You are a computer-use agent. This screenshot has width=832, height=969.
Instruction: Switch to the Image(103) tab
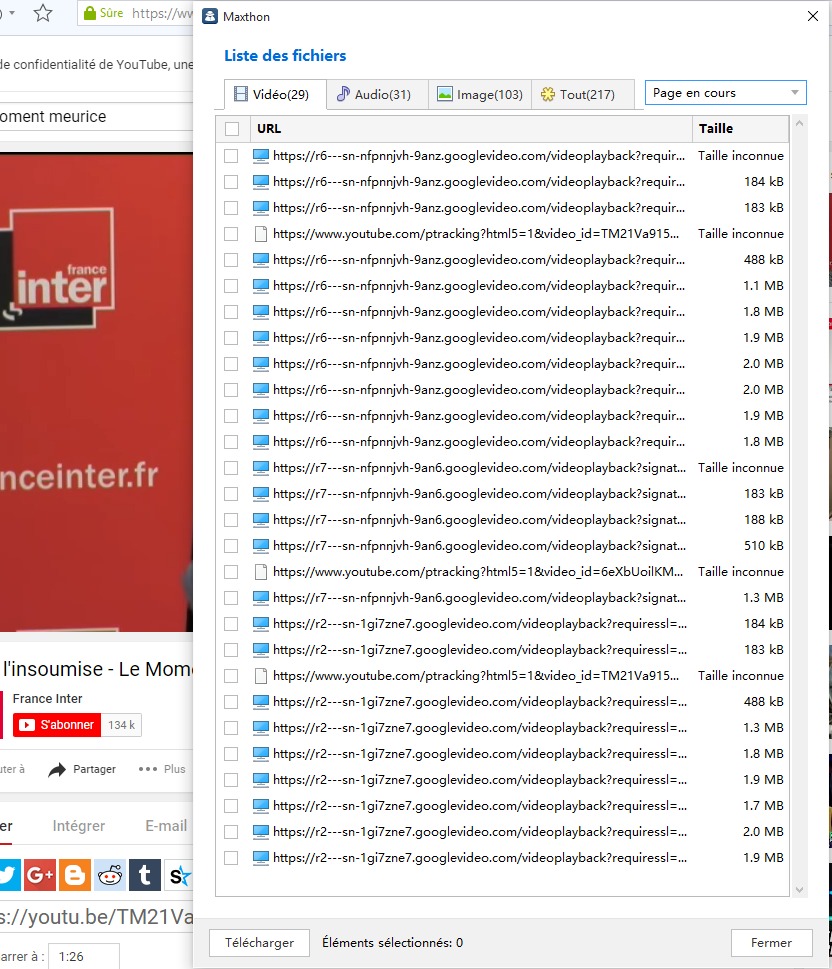tap(480, 95)
